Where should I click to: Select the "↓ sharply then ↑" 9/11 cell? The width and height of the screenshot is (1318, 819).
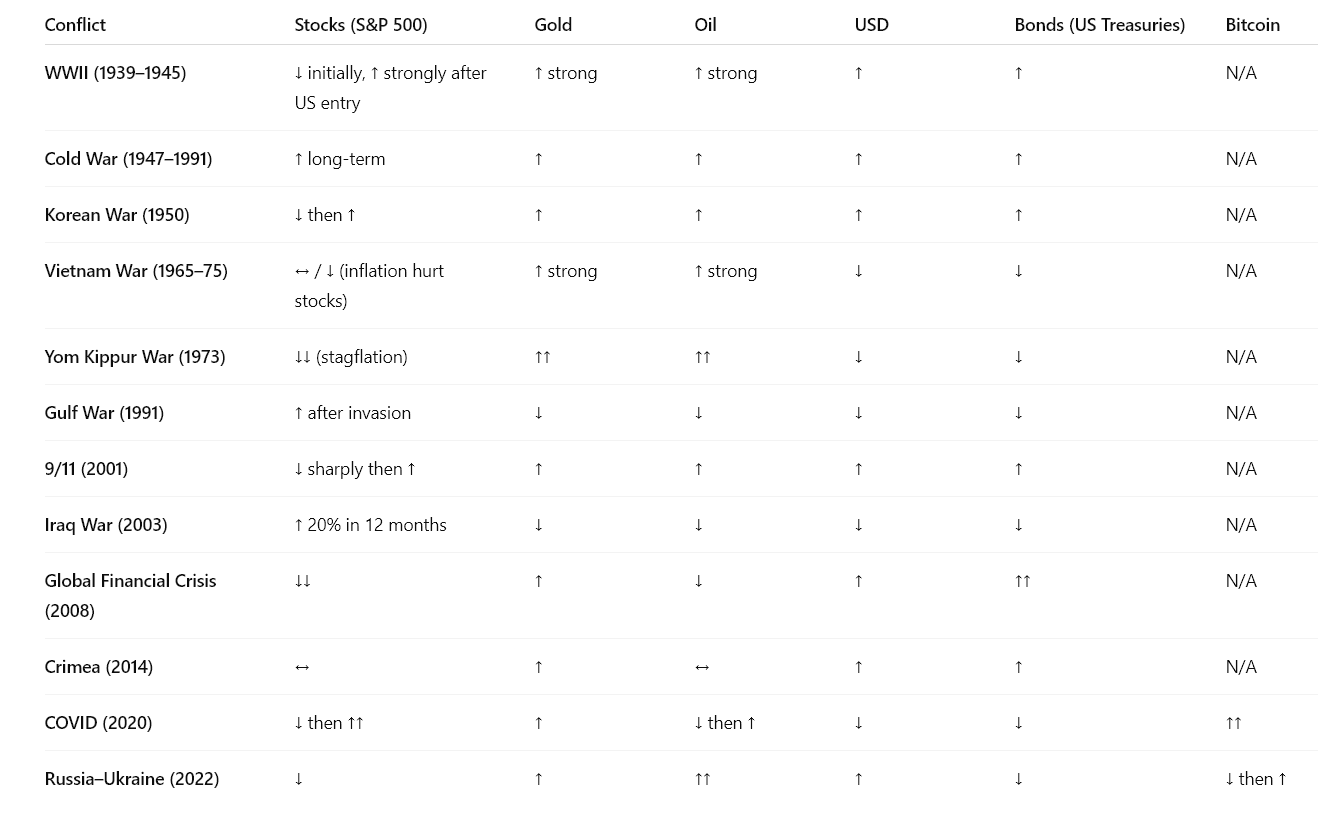pos(355,469)
